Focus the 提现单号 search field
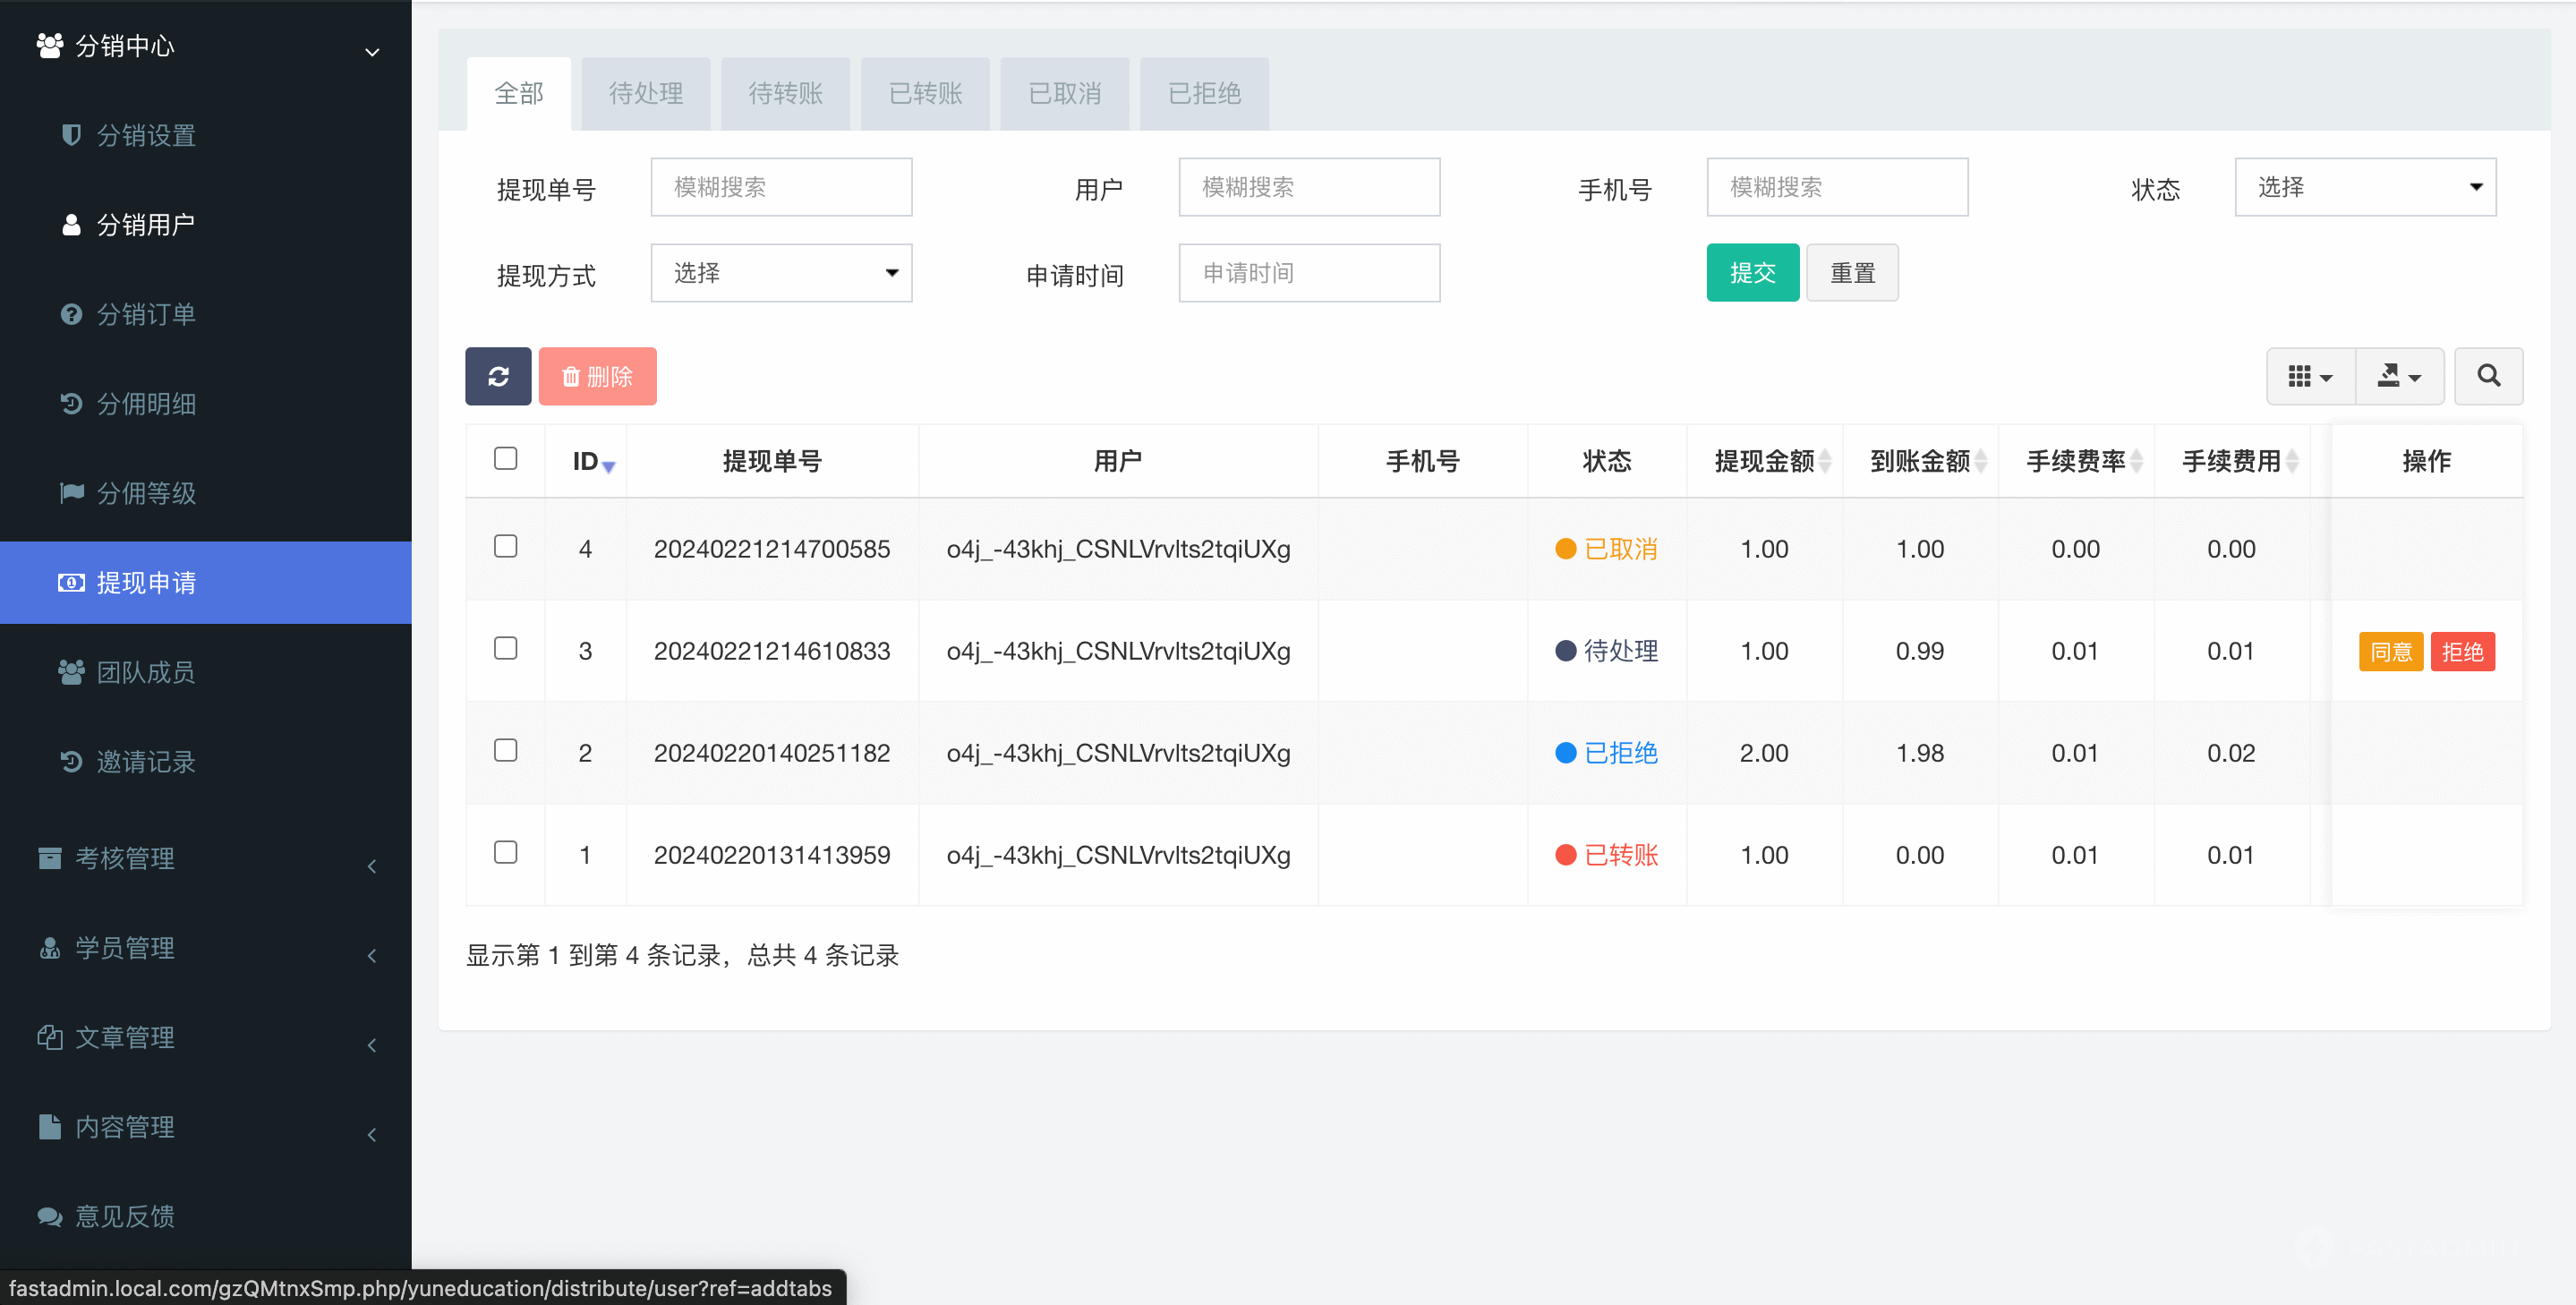The width and height of the screenshot is (2576, 1305). pos(781,187)
